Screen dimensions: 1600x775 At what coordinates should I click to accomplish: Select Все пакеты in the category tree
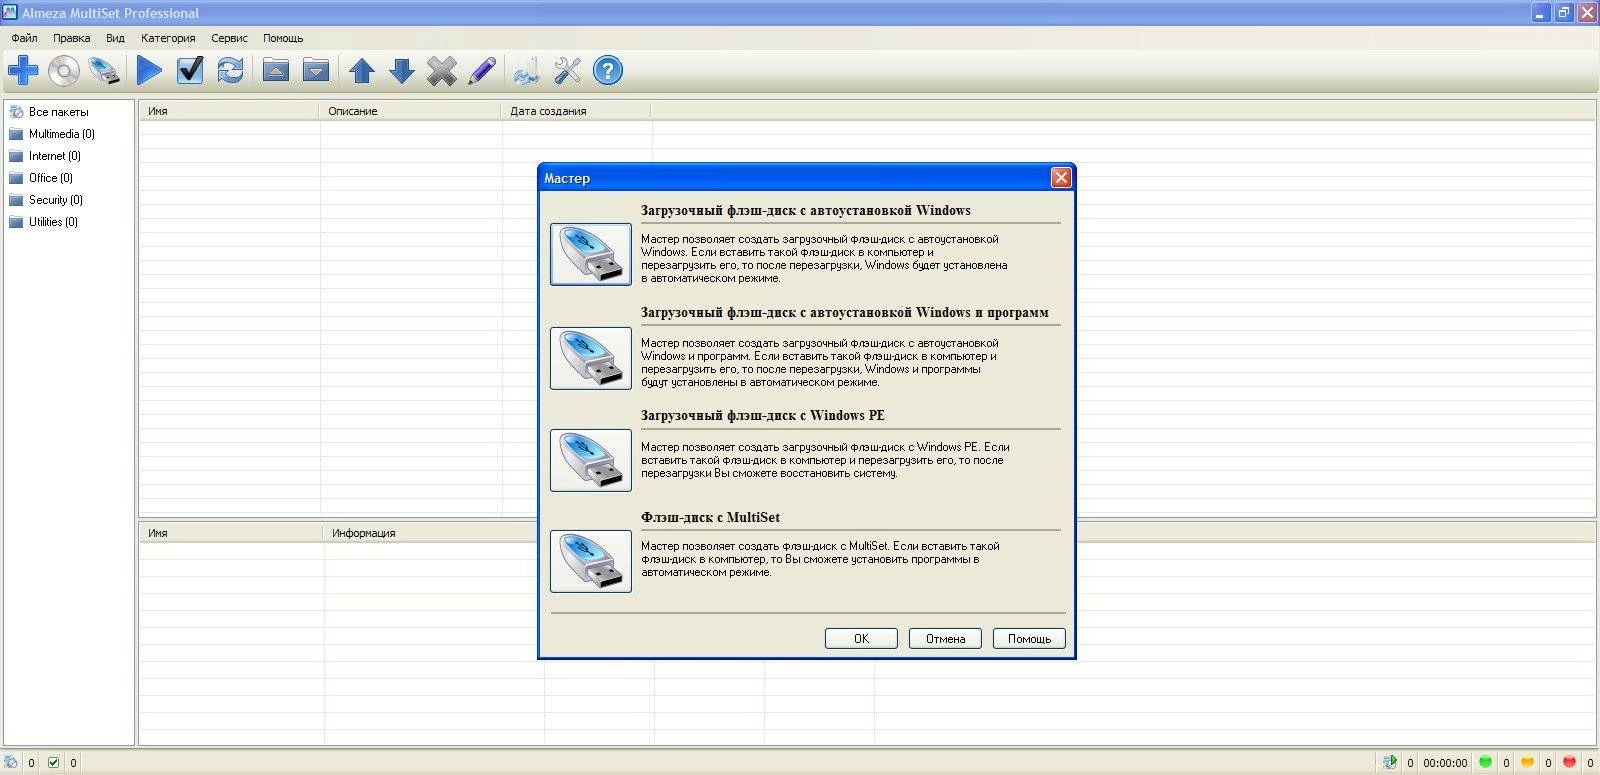point(58,112)
